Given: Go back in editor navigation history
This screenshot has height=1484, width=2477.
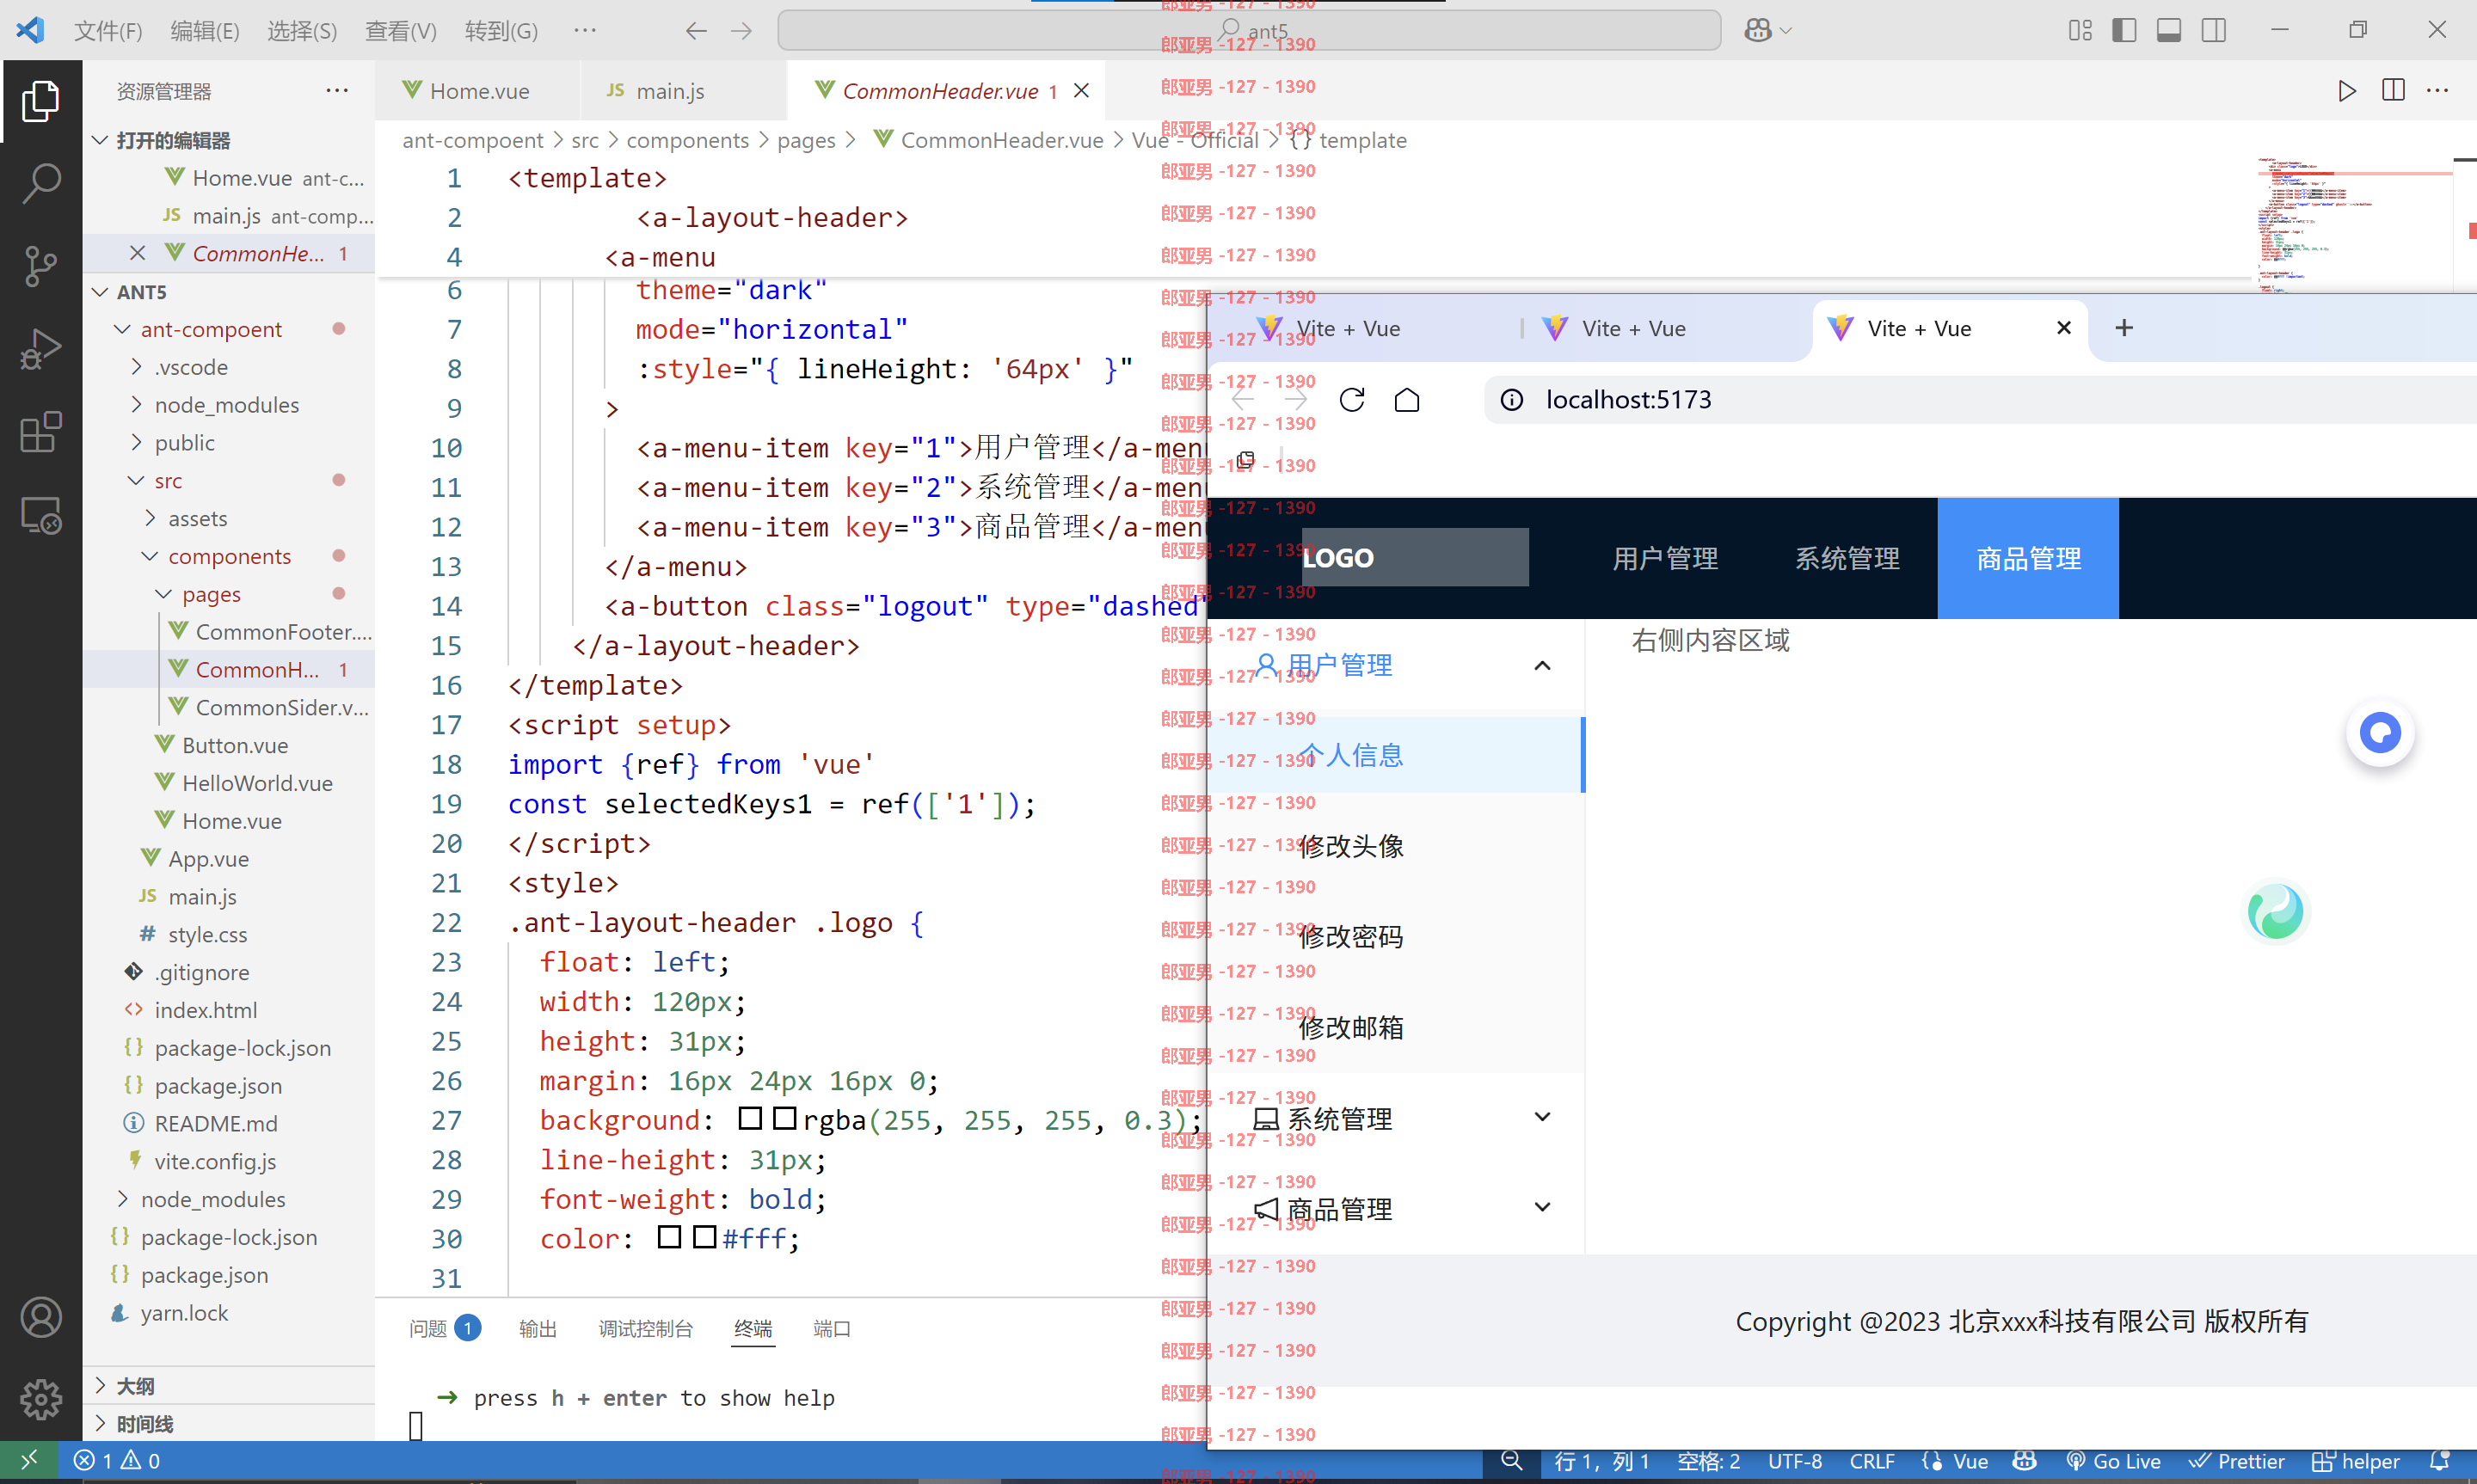Looking at the screenshot, I should click(696, 31).
